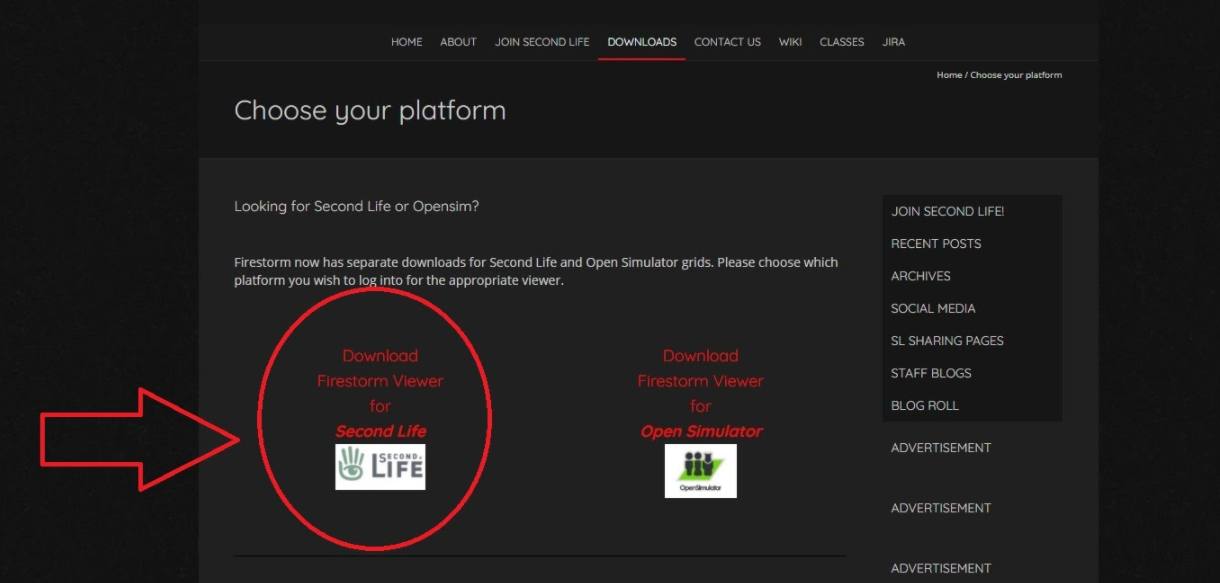Open STAFF BLOGS in the sidebar
The image size is (1220, 583).
click(x=931, y=373)
